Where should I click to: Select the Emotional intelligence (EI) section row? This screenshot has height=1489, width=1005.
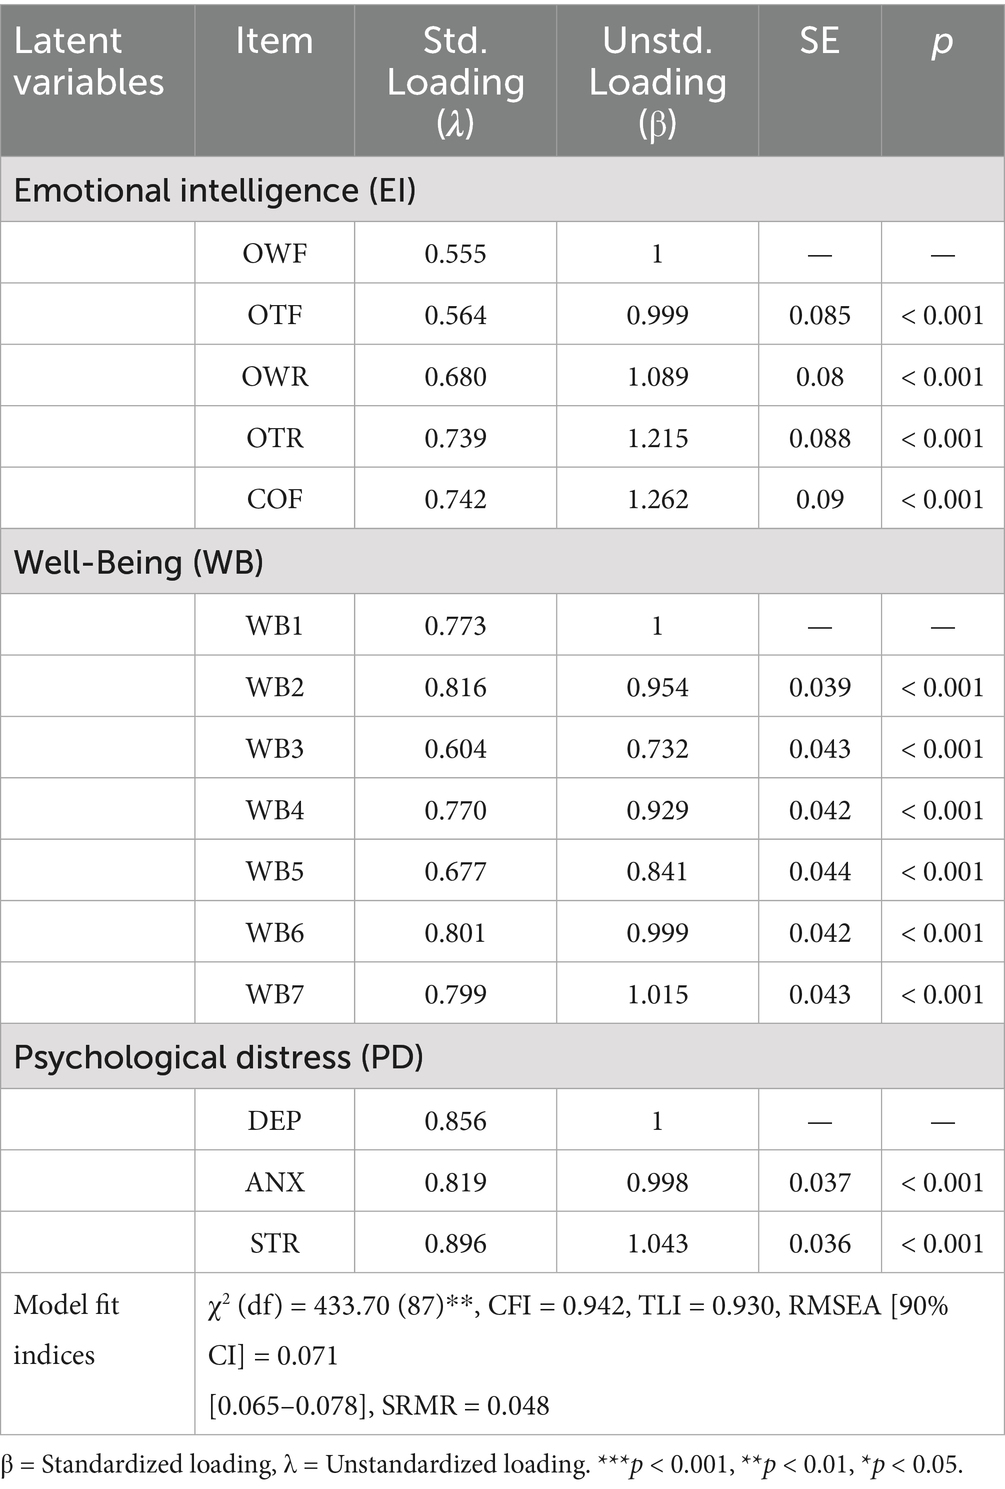(x=502, y=189)
